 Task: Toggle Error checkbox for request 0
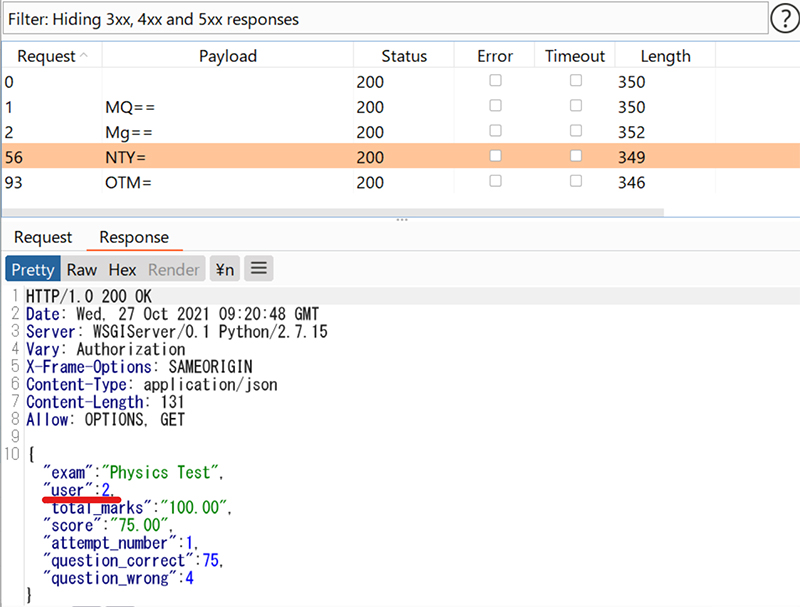(495, 81)
